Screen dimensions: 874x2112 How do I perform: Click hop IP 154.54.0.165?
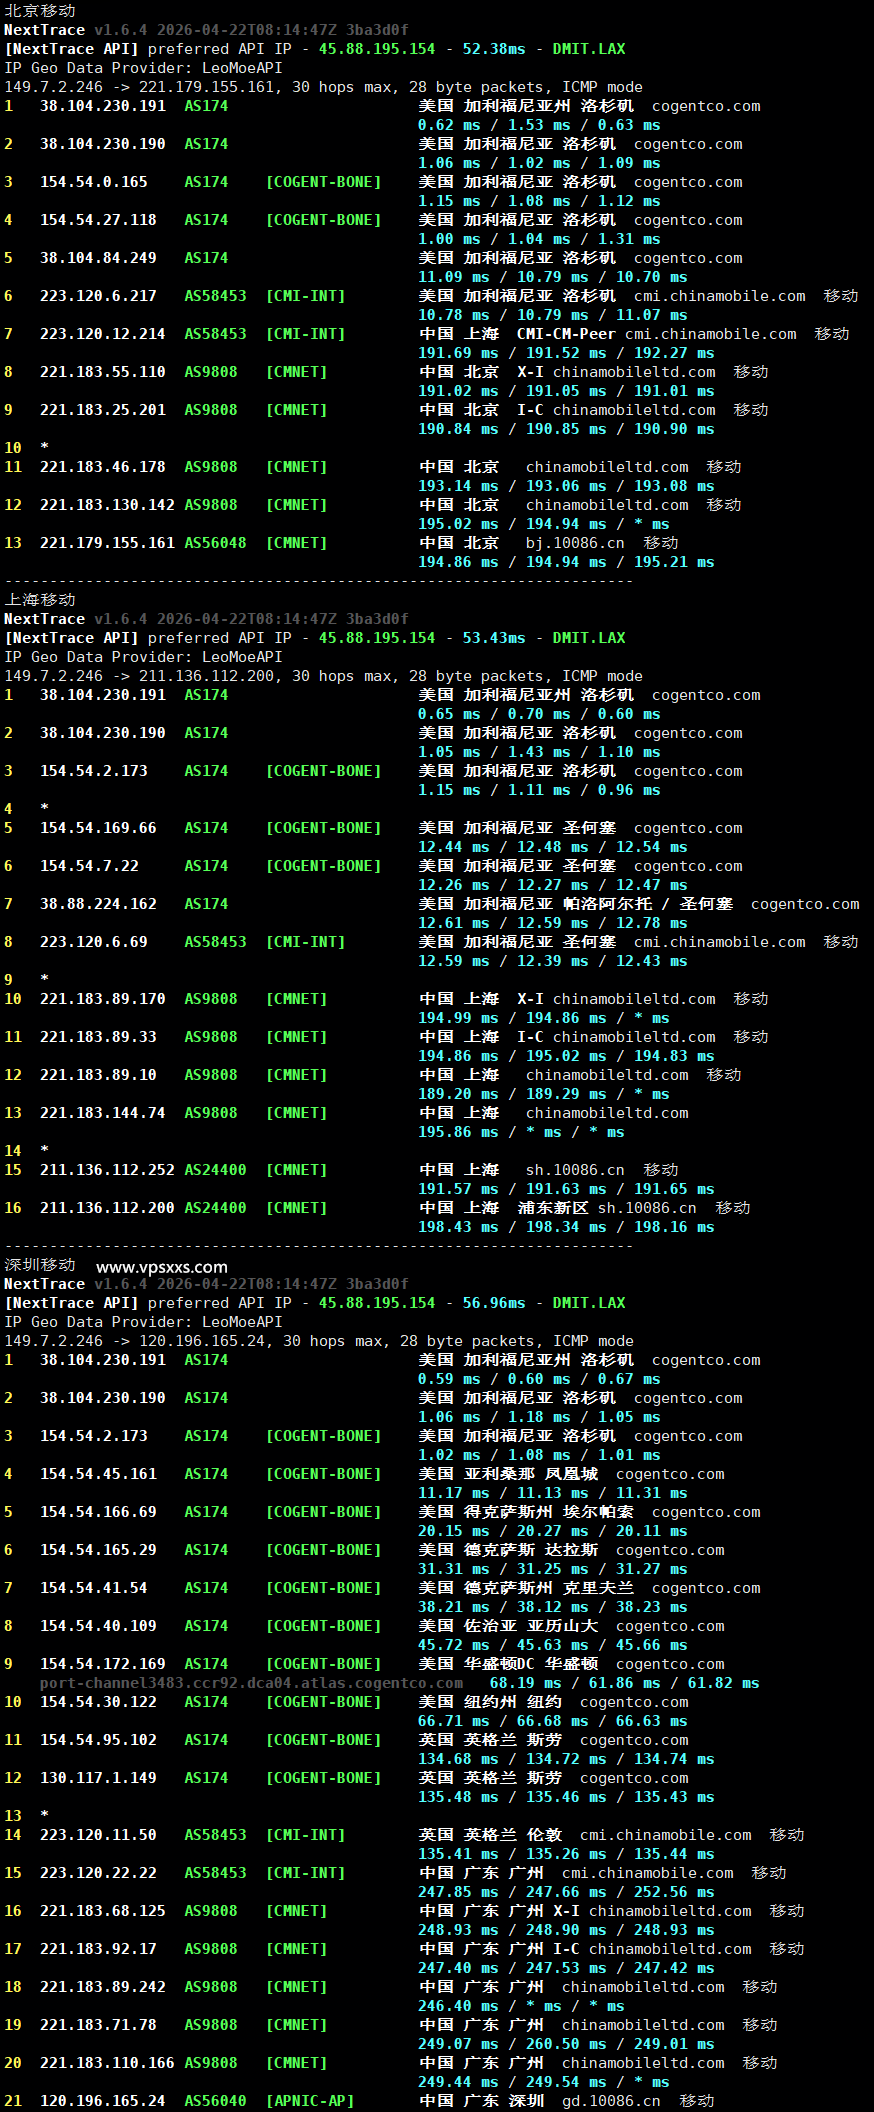[94, 182]
